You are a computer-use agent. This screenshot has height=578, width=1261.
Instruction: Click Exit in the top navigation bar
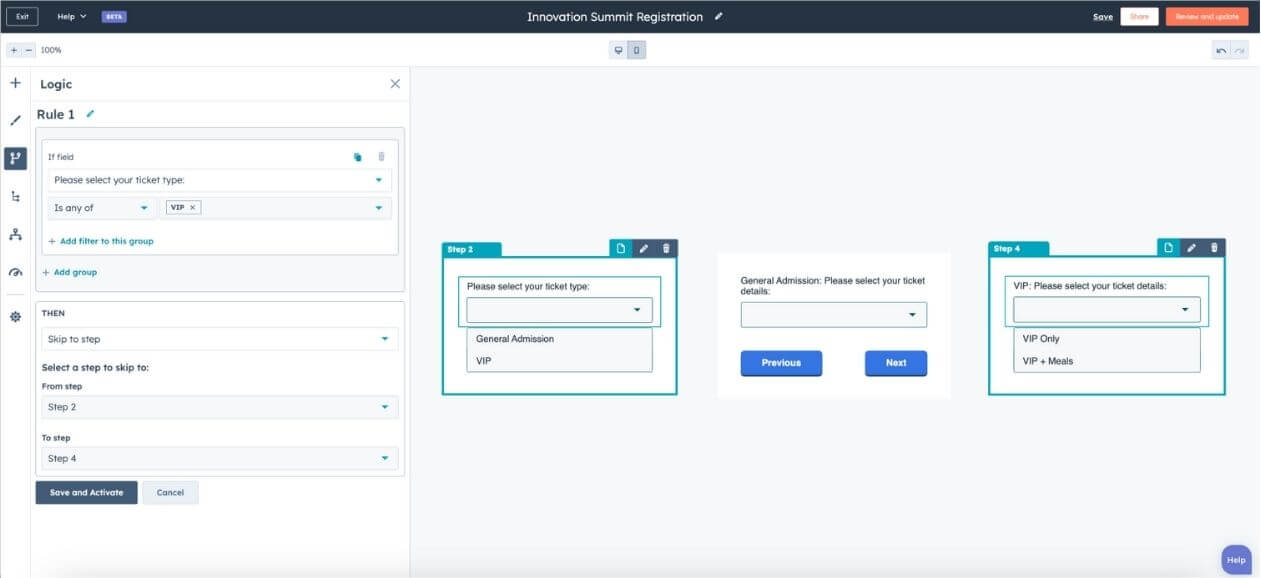(21, 16)
